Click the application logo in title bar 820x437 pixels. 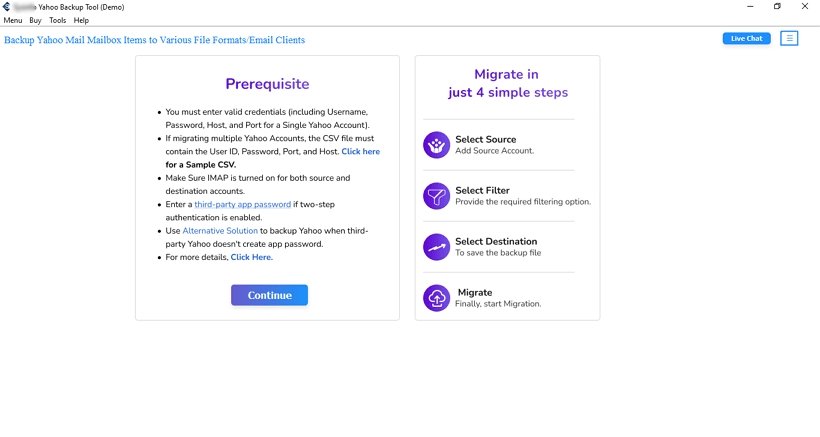coord(6,7)
